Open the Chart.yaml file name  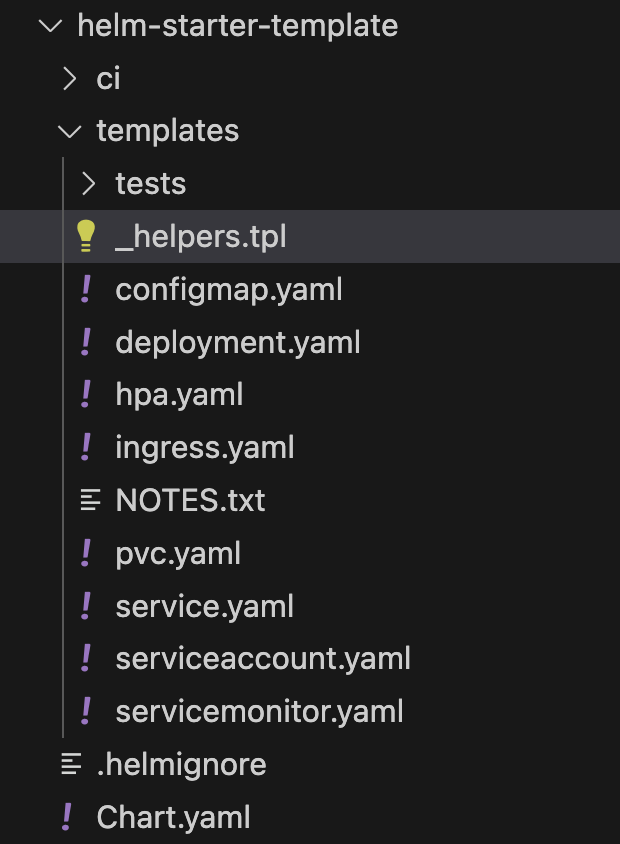click(x=173, y=817)
